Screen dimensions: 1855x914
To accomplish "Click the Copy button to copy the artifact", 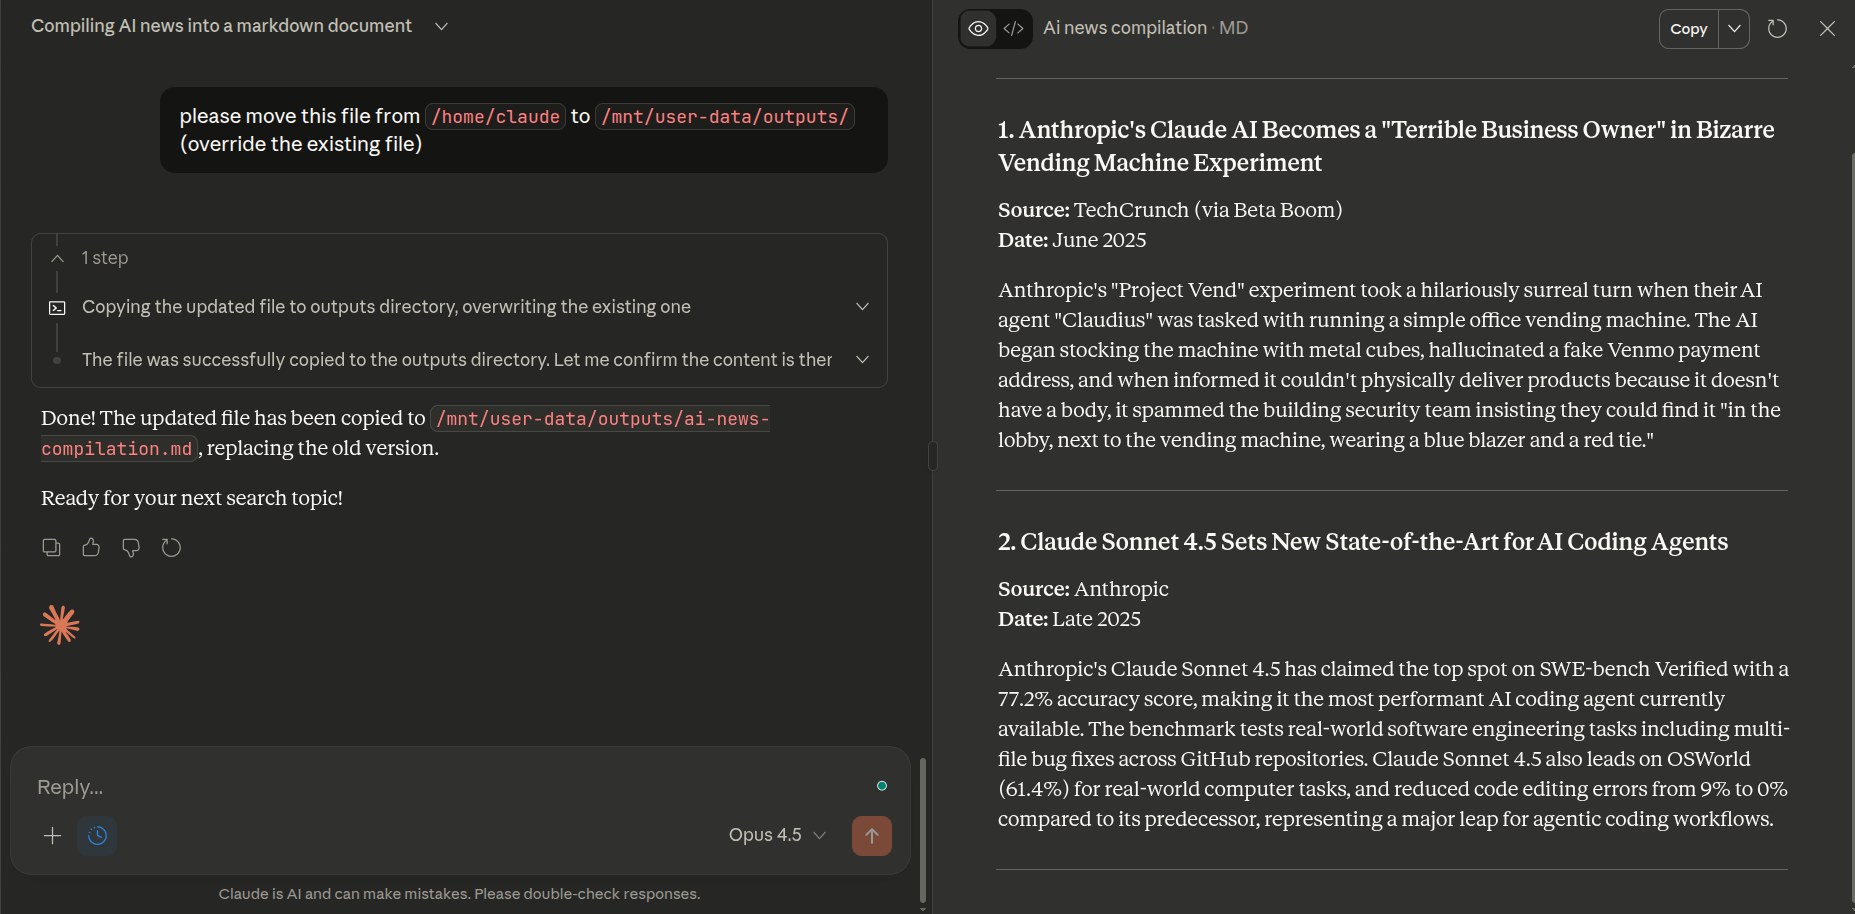I will click(1687, 28).
